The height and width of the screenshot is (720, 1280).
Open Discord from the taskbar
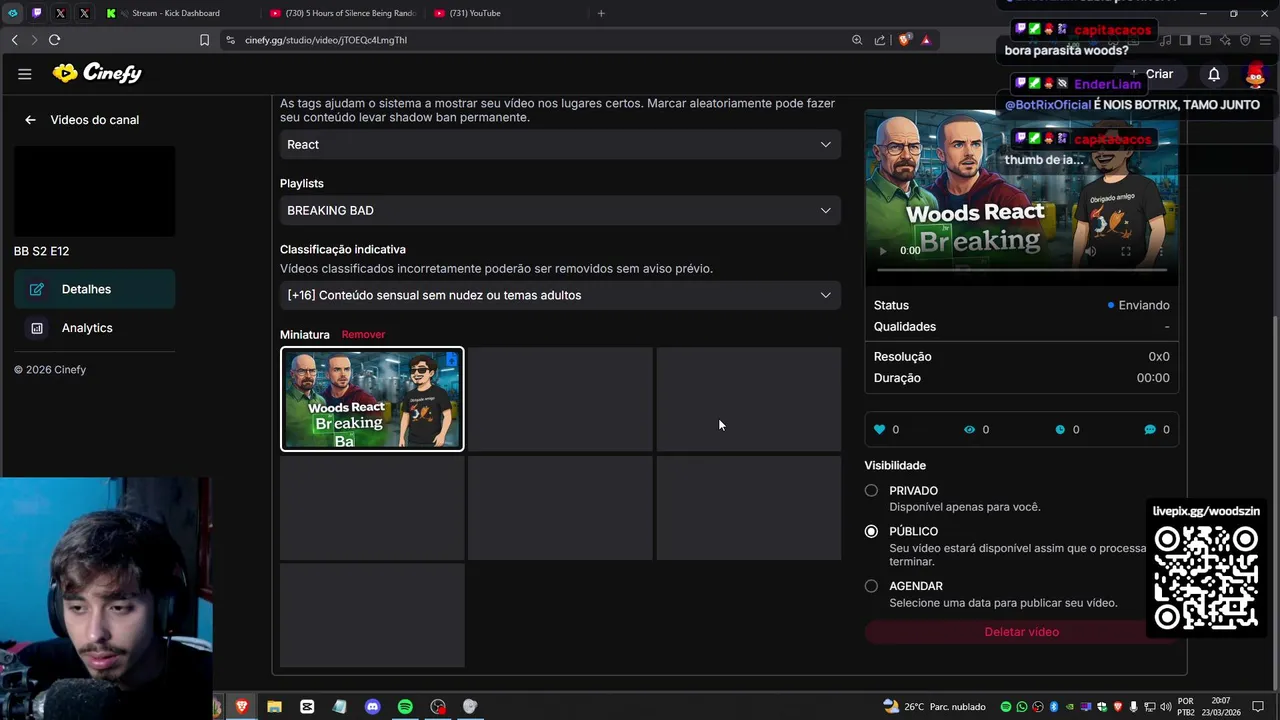[x=372, y=706]
